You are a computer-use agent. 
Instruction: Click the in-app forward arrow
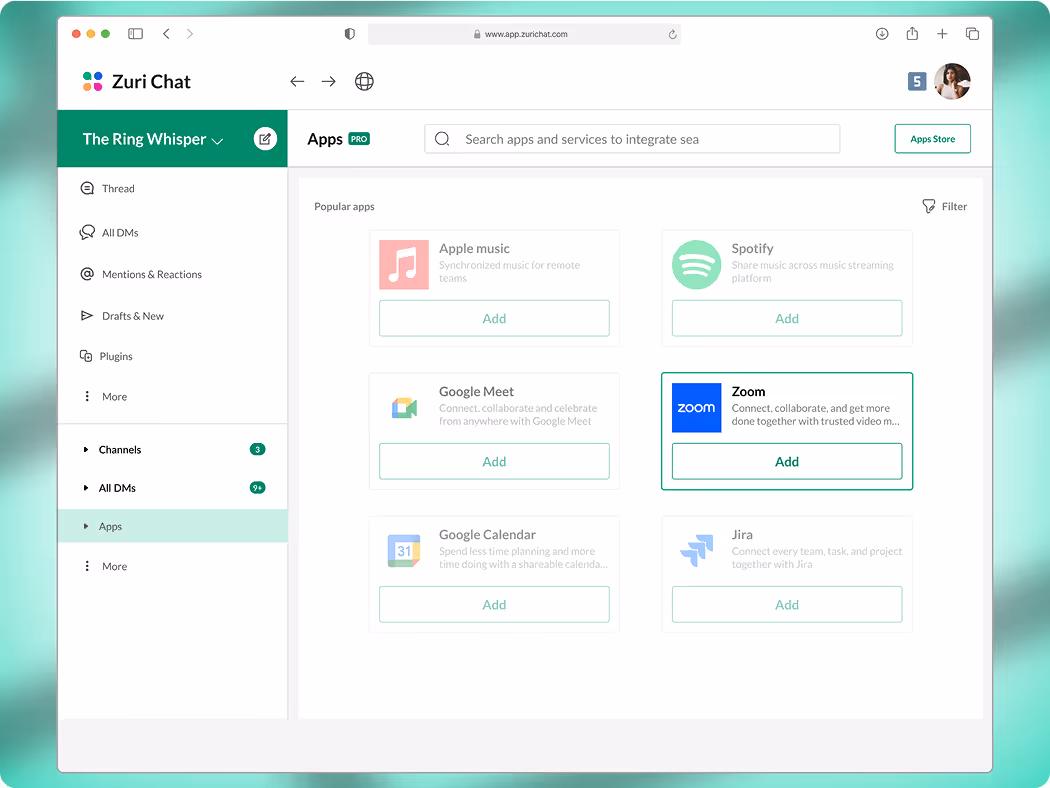[329, 82]
